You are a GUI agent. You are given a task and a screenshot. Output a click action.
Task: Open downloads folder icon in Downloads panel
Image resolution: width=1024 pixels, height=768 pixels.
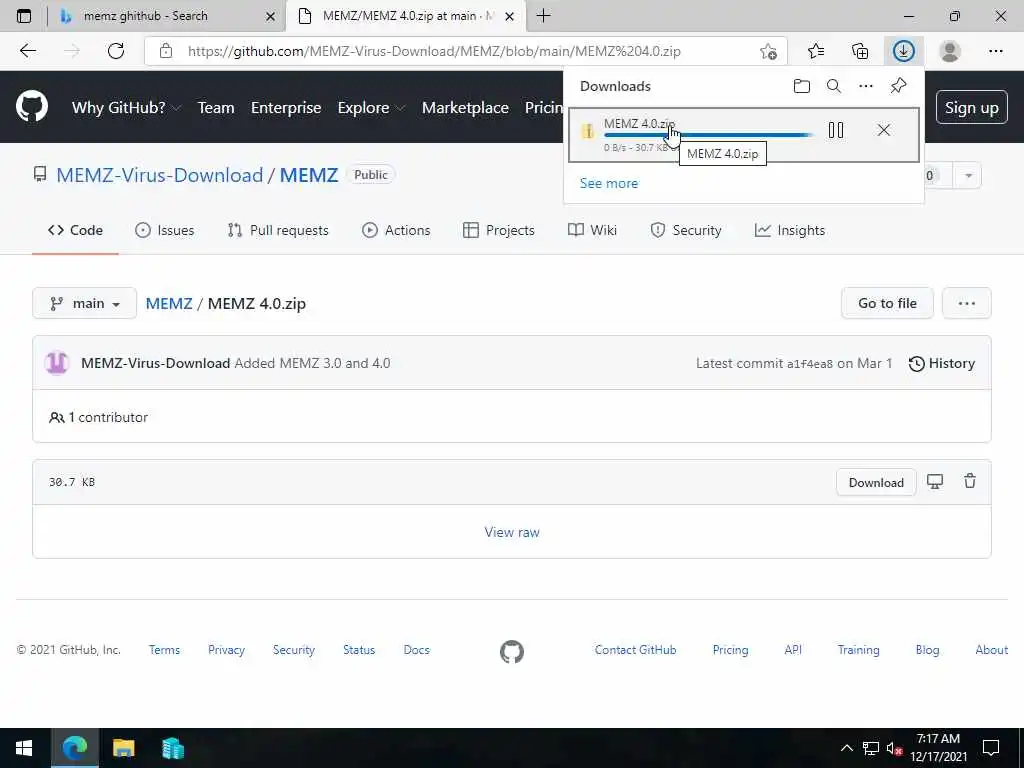coord(801,86)
